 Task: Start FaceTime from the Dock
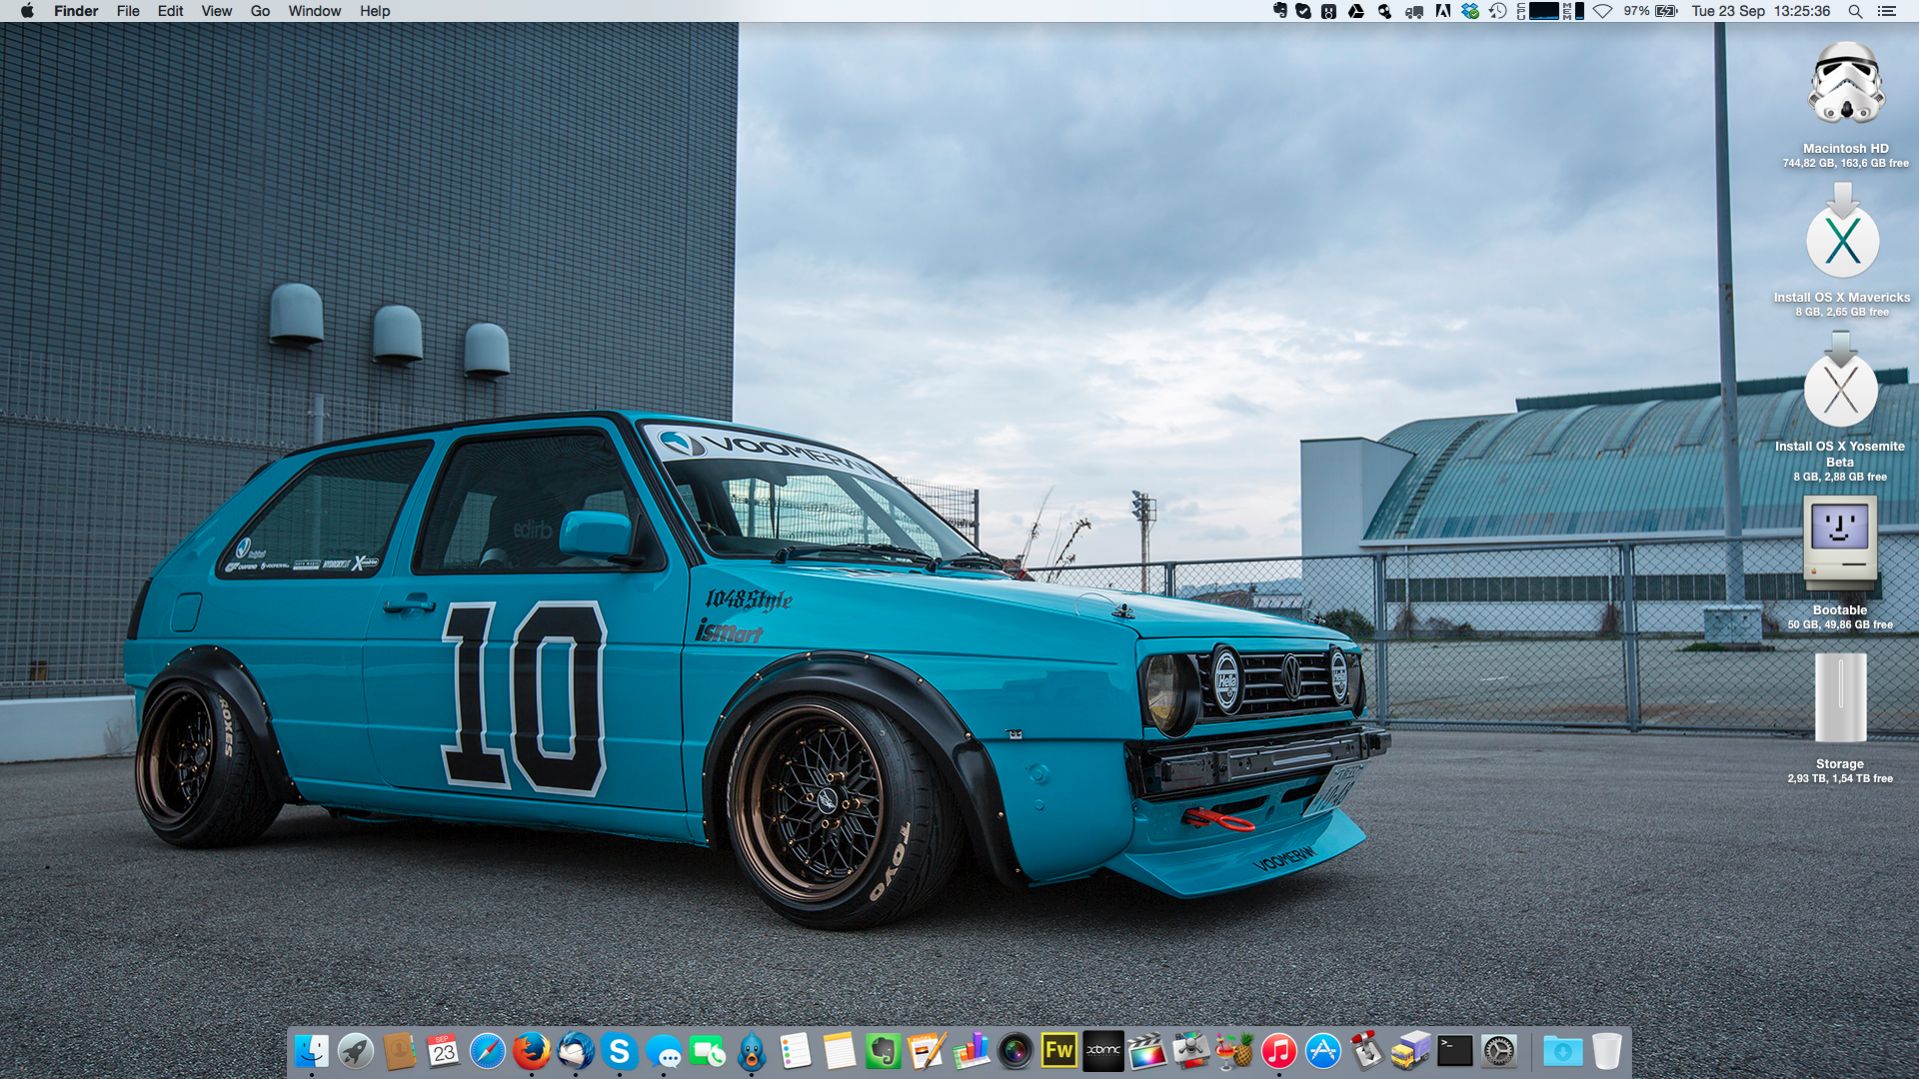click(707, 1051)
